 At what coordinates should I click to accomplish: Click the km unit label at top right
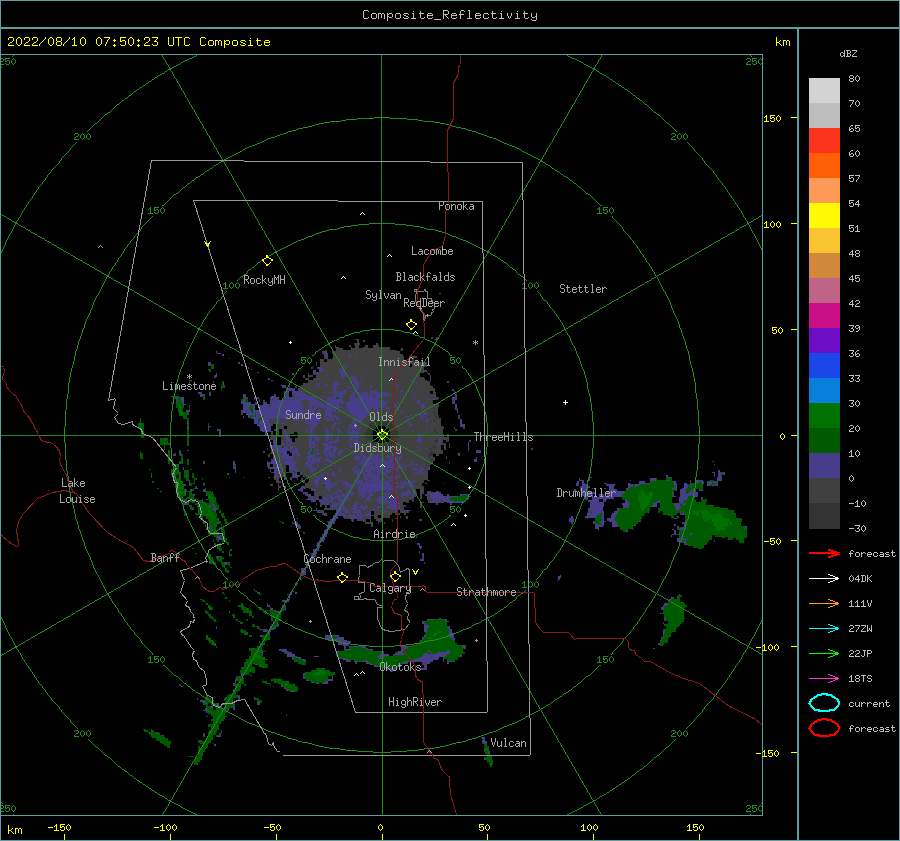(782, 42)
